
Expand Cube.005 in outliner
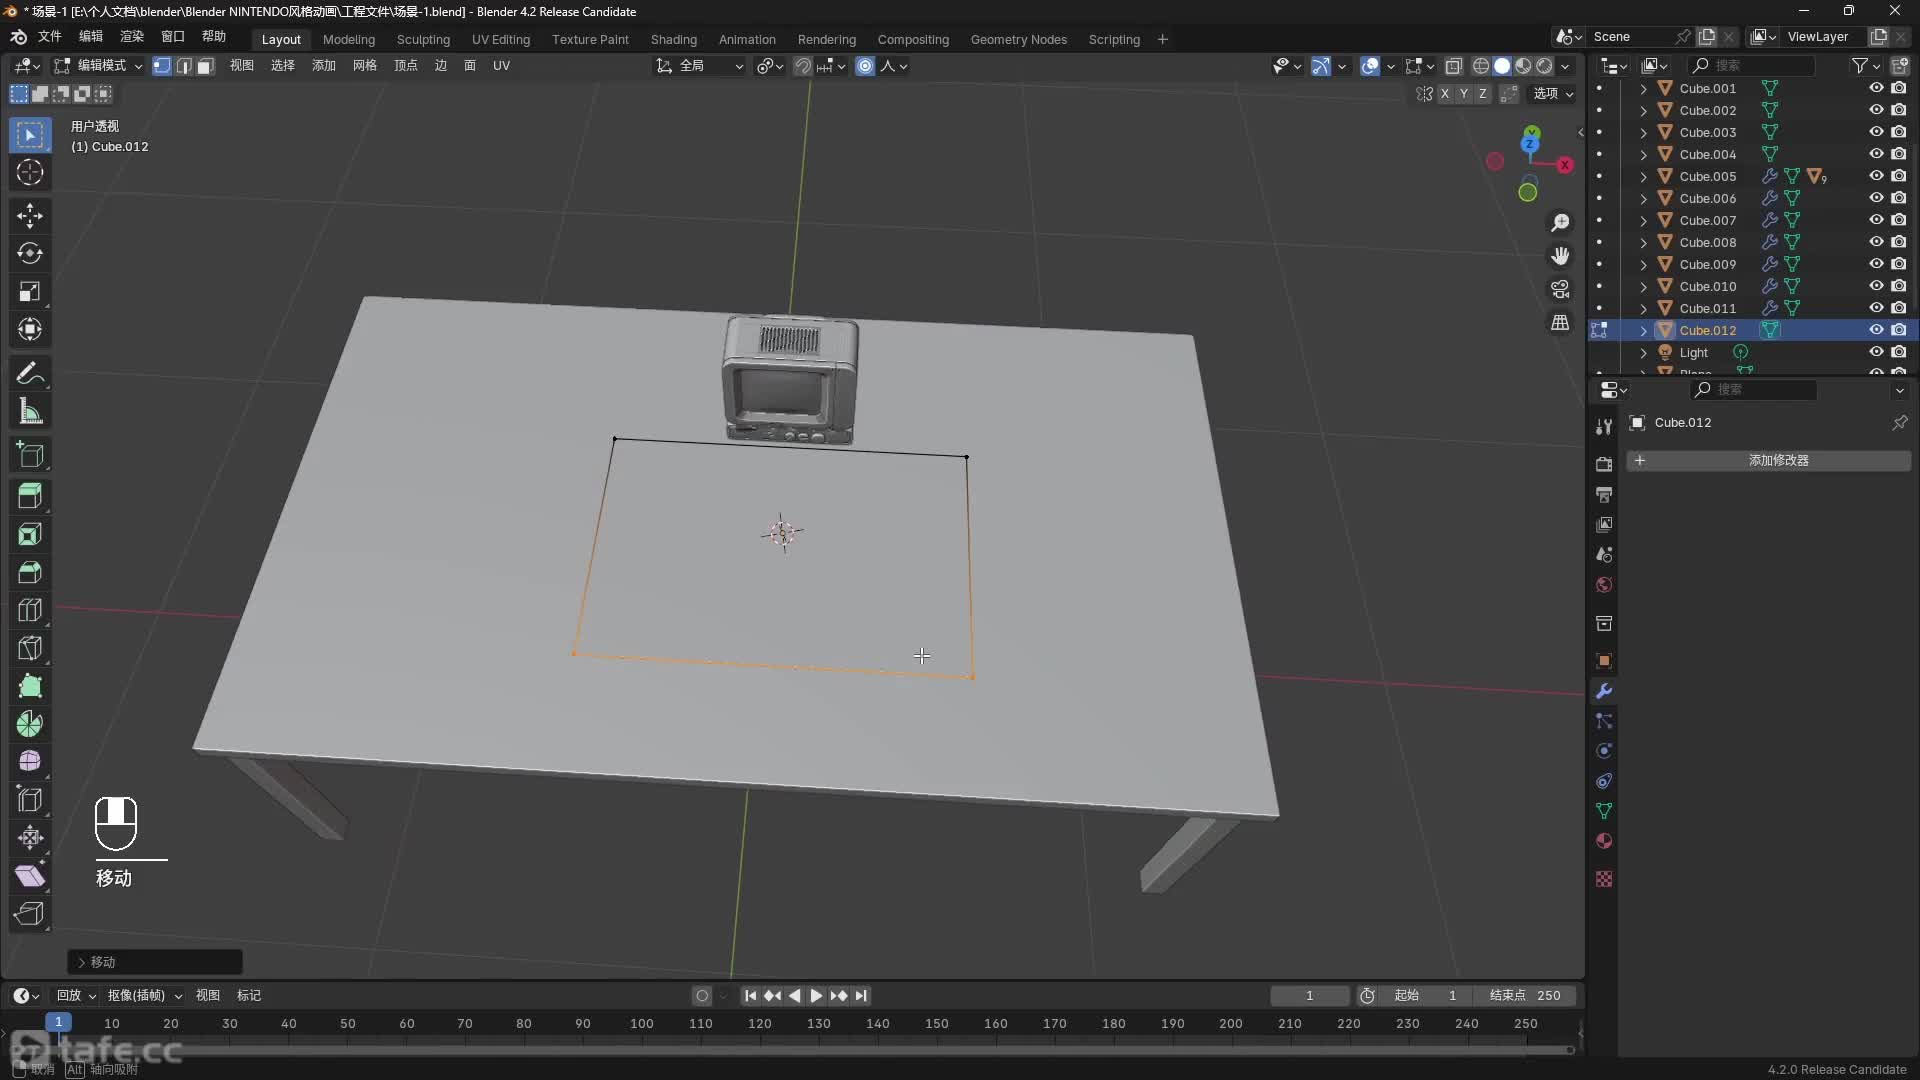[x=1643, y=176]
